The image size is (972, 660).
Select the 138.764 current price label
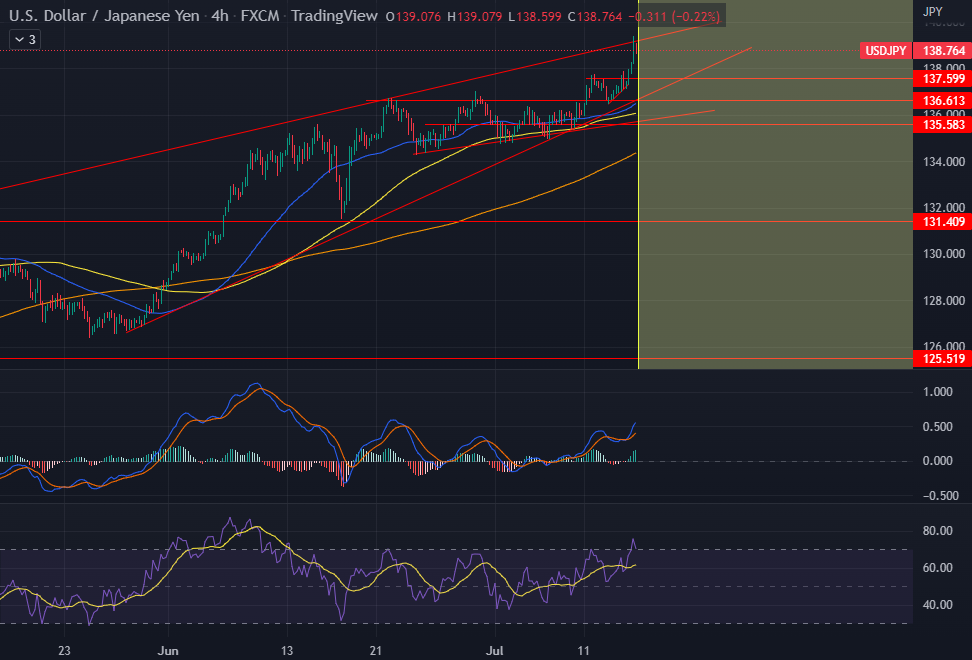coord(943,51)
